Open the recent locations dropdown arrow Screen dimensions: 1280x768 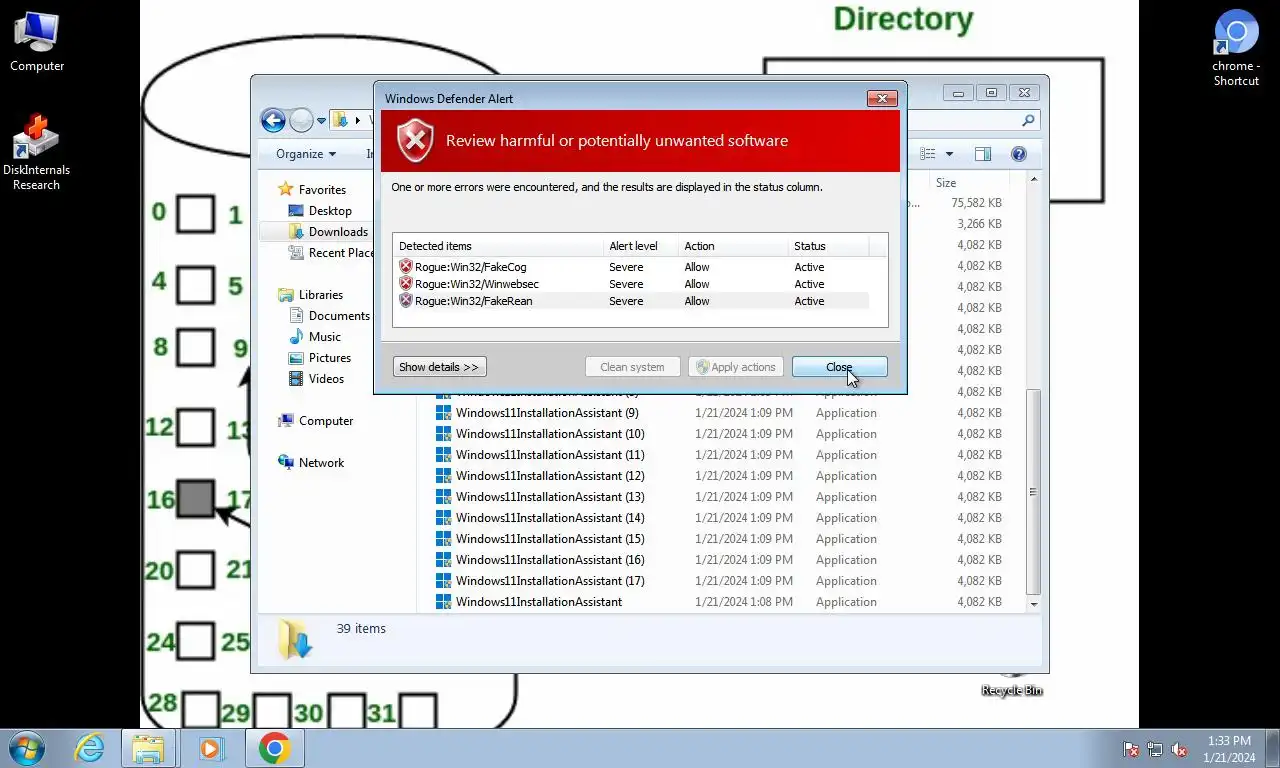pos(322,121)
